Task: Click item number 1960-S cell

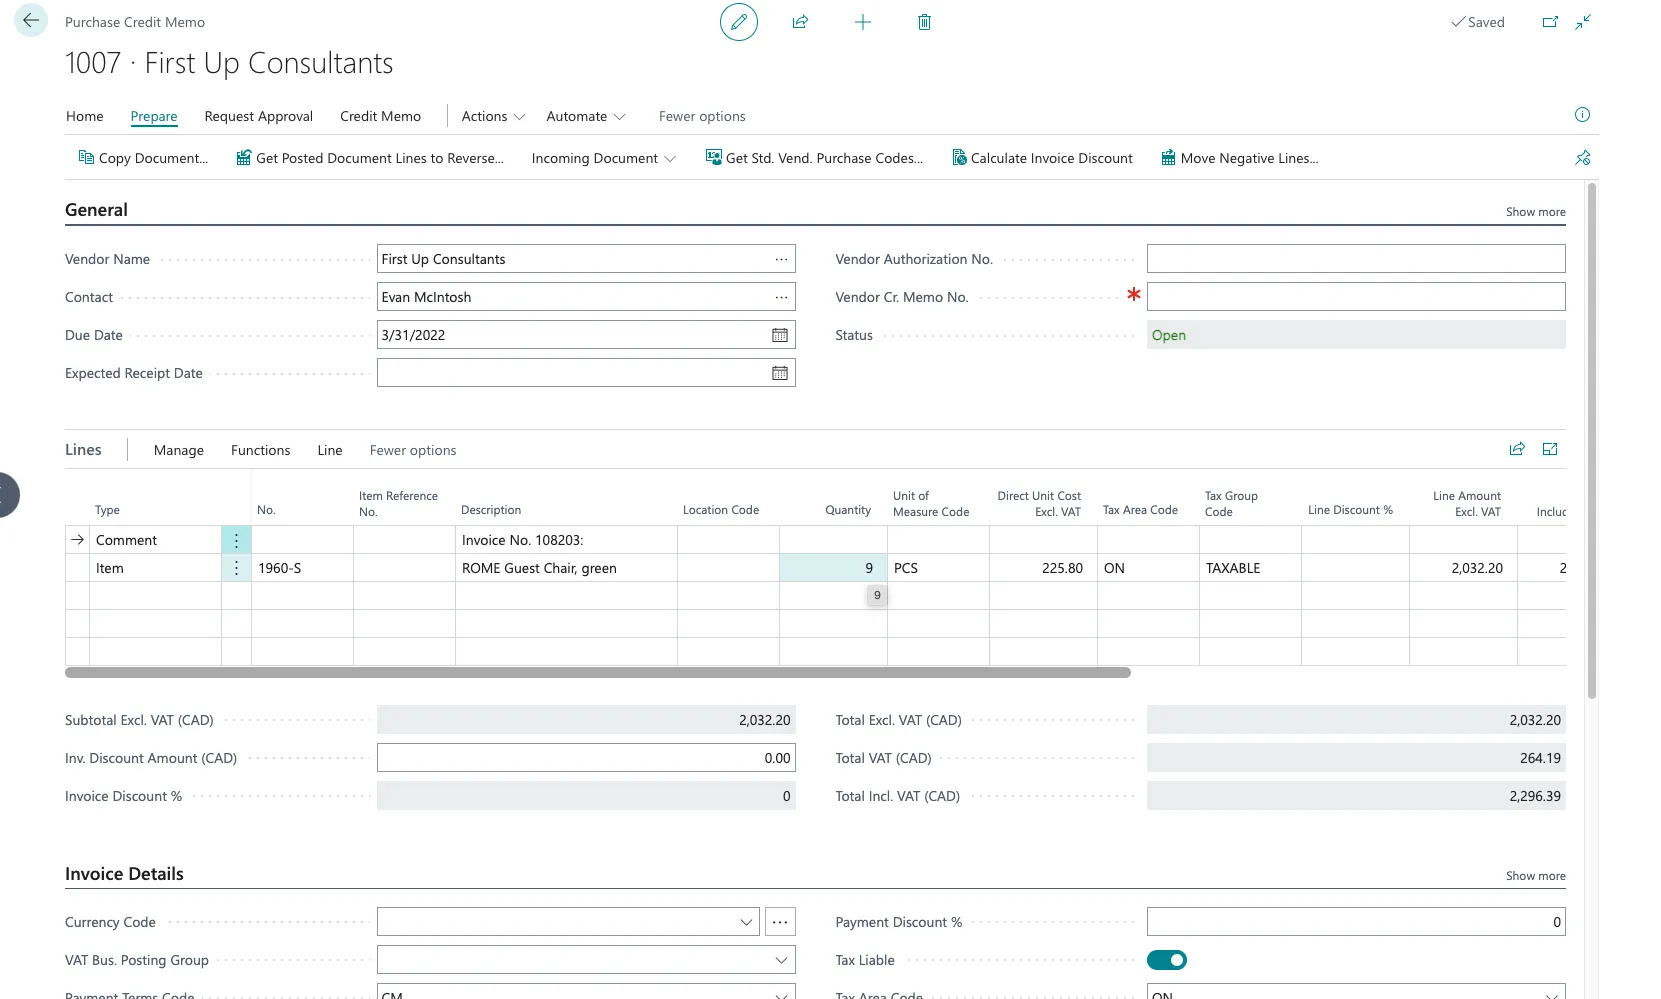Action: 302,568
